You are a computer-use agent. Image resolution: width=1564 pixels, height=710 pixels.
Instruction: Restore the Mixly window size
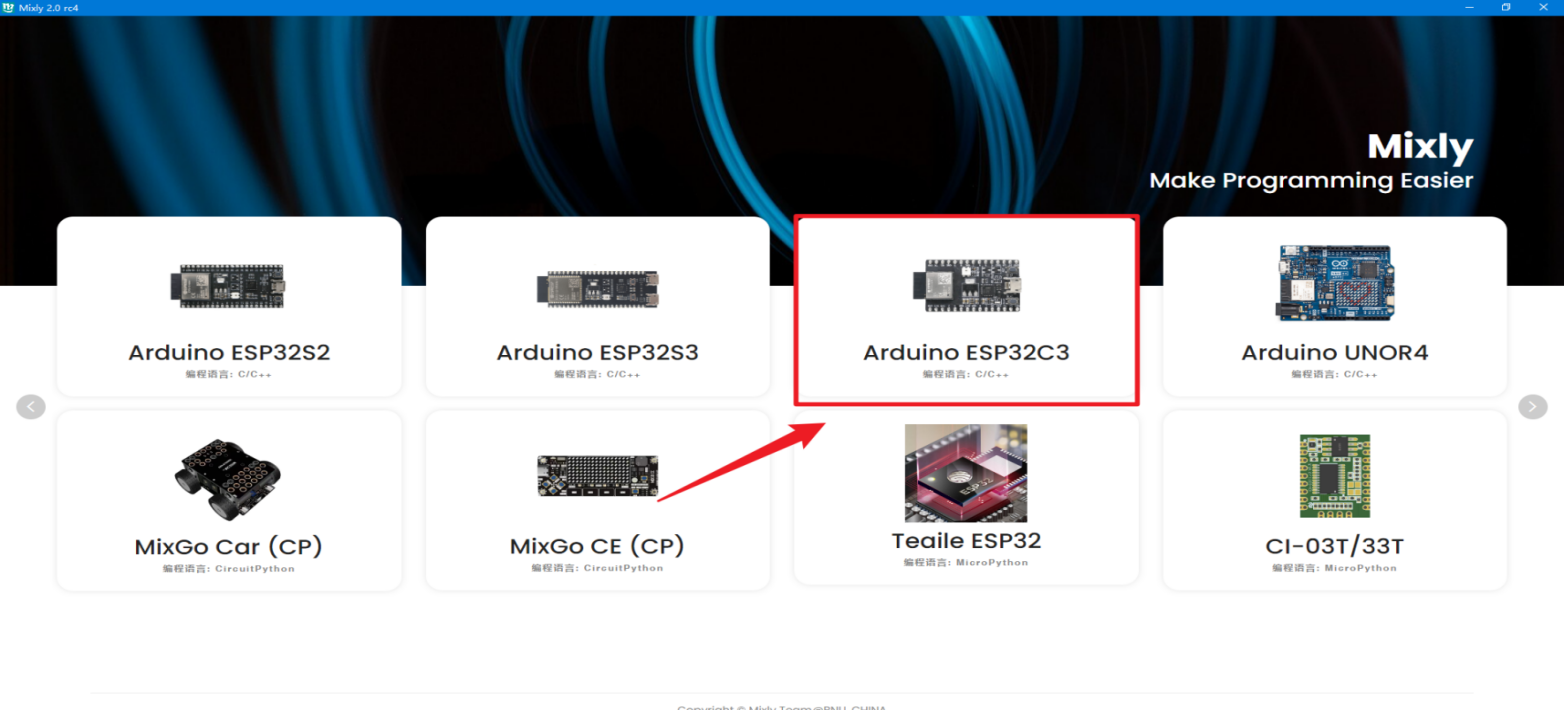coord(1506,7)
